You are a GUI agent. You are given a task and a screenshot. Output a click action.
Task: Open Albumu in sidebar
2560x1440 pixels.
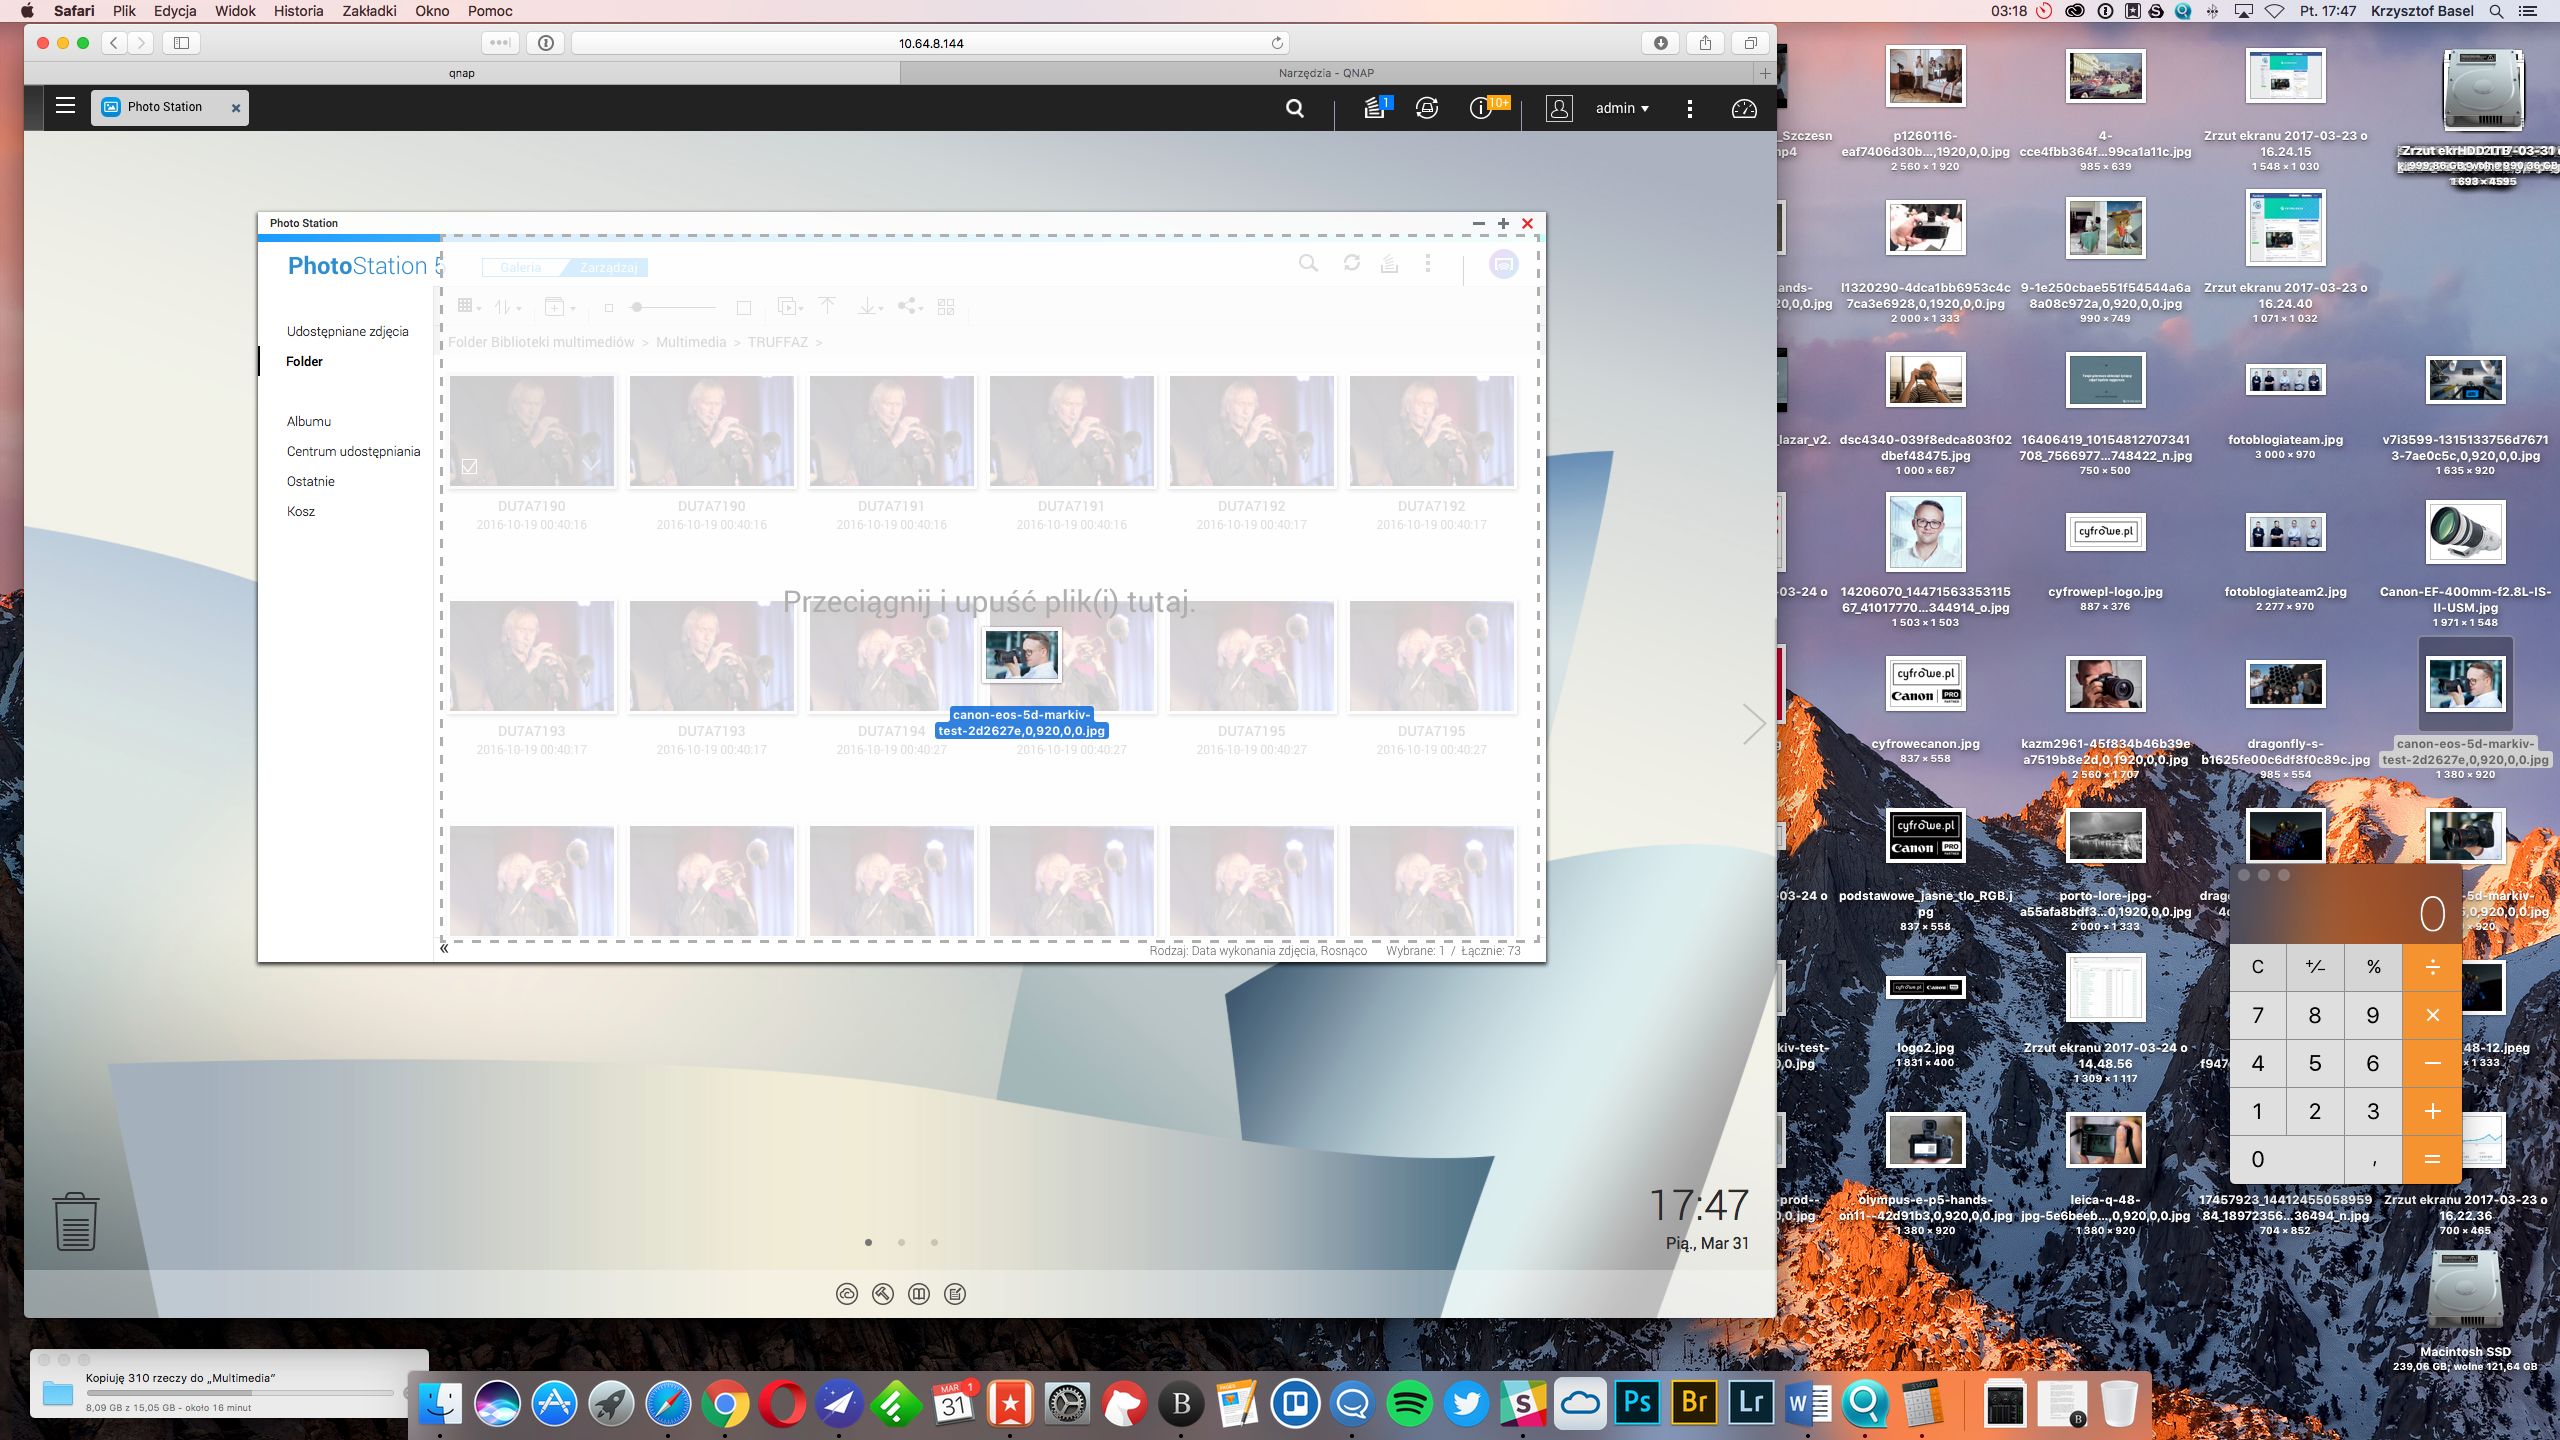309,421
